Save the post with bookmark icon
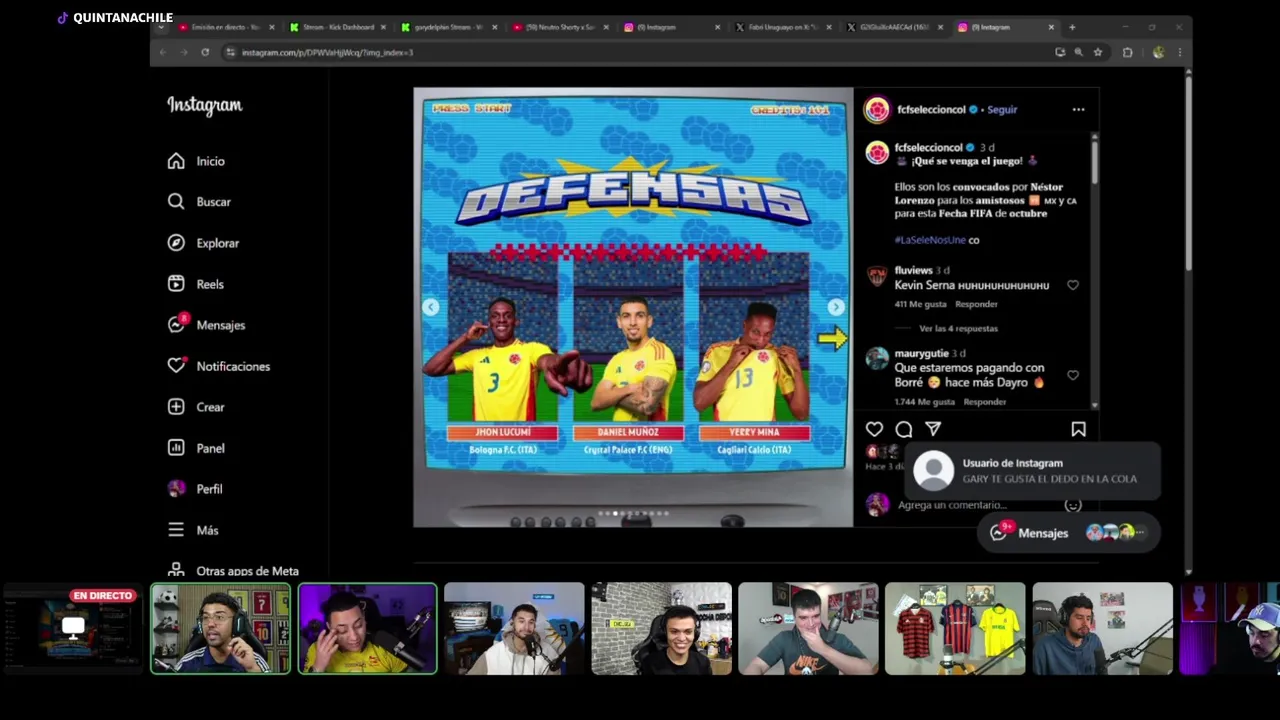Screen dimensions: 1280x720 [x=1078, y=429]
